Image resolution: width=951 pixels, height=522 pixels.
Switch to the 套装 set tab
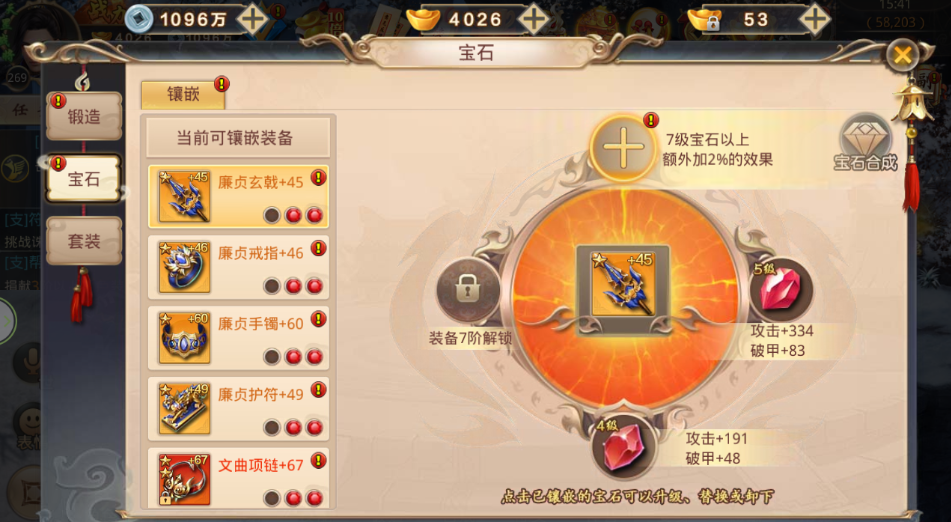pos(84,241)
